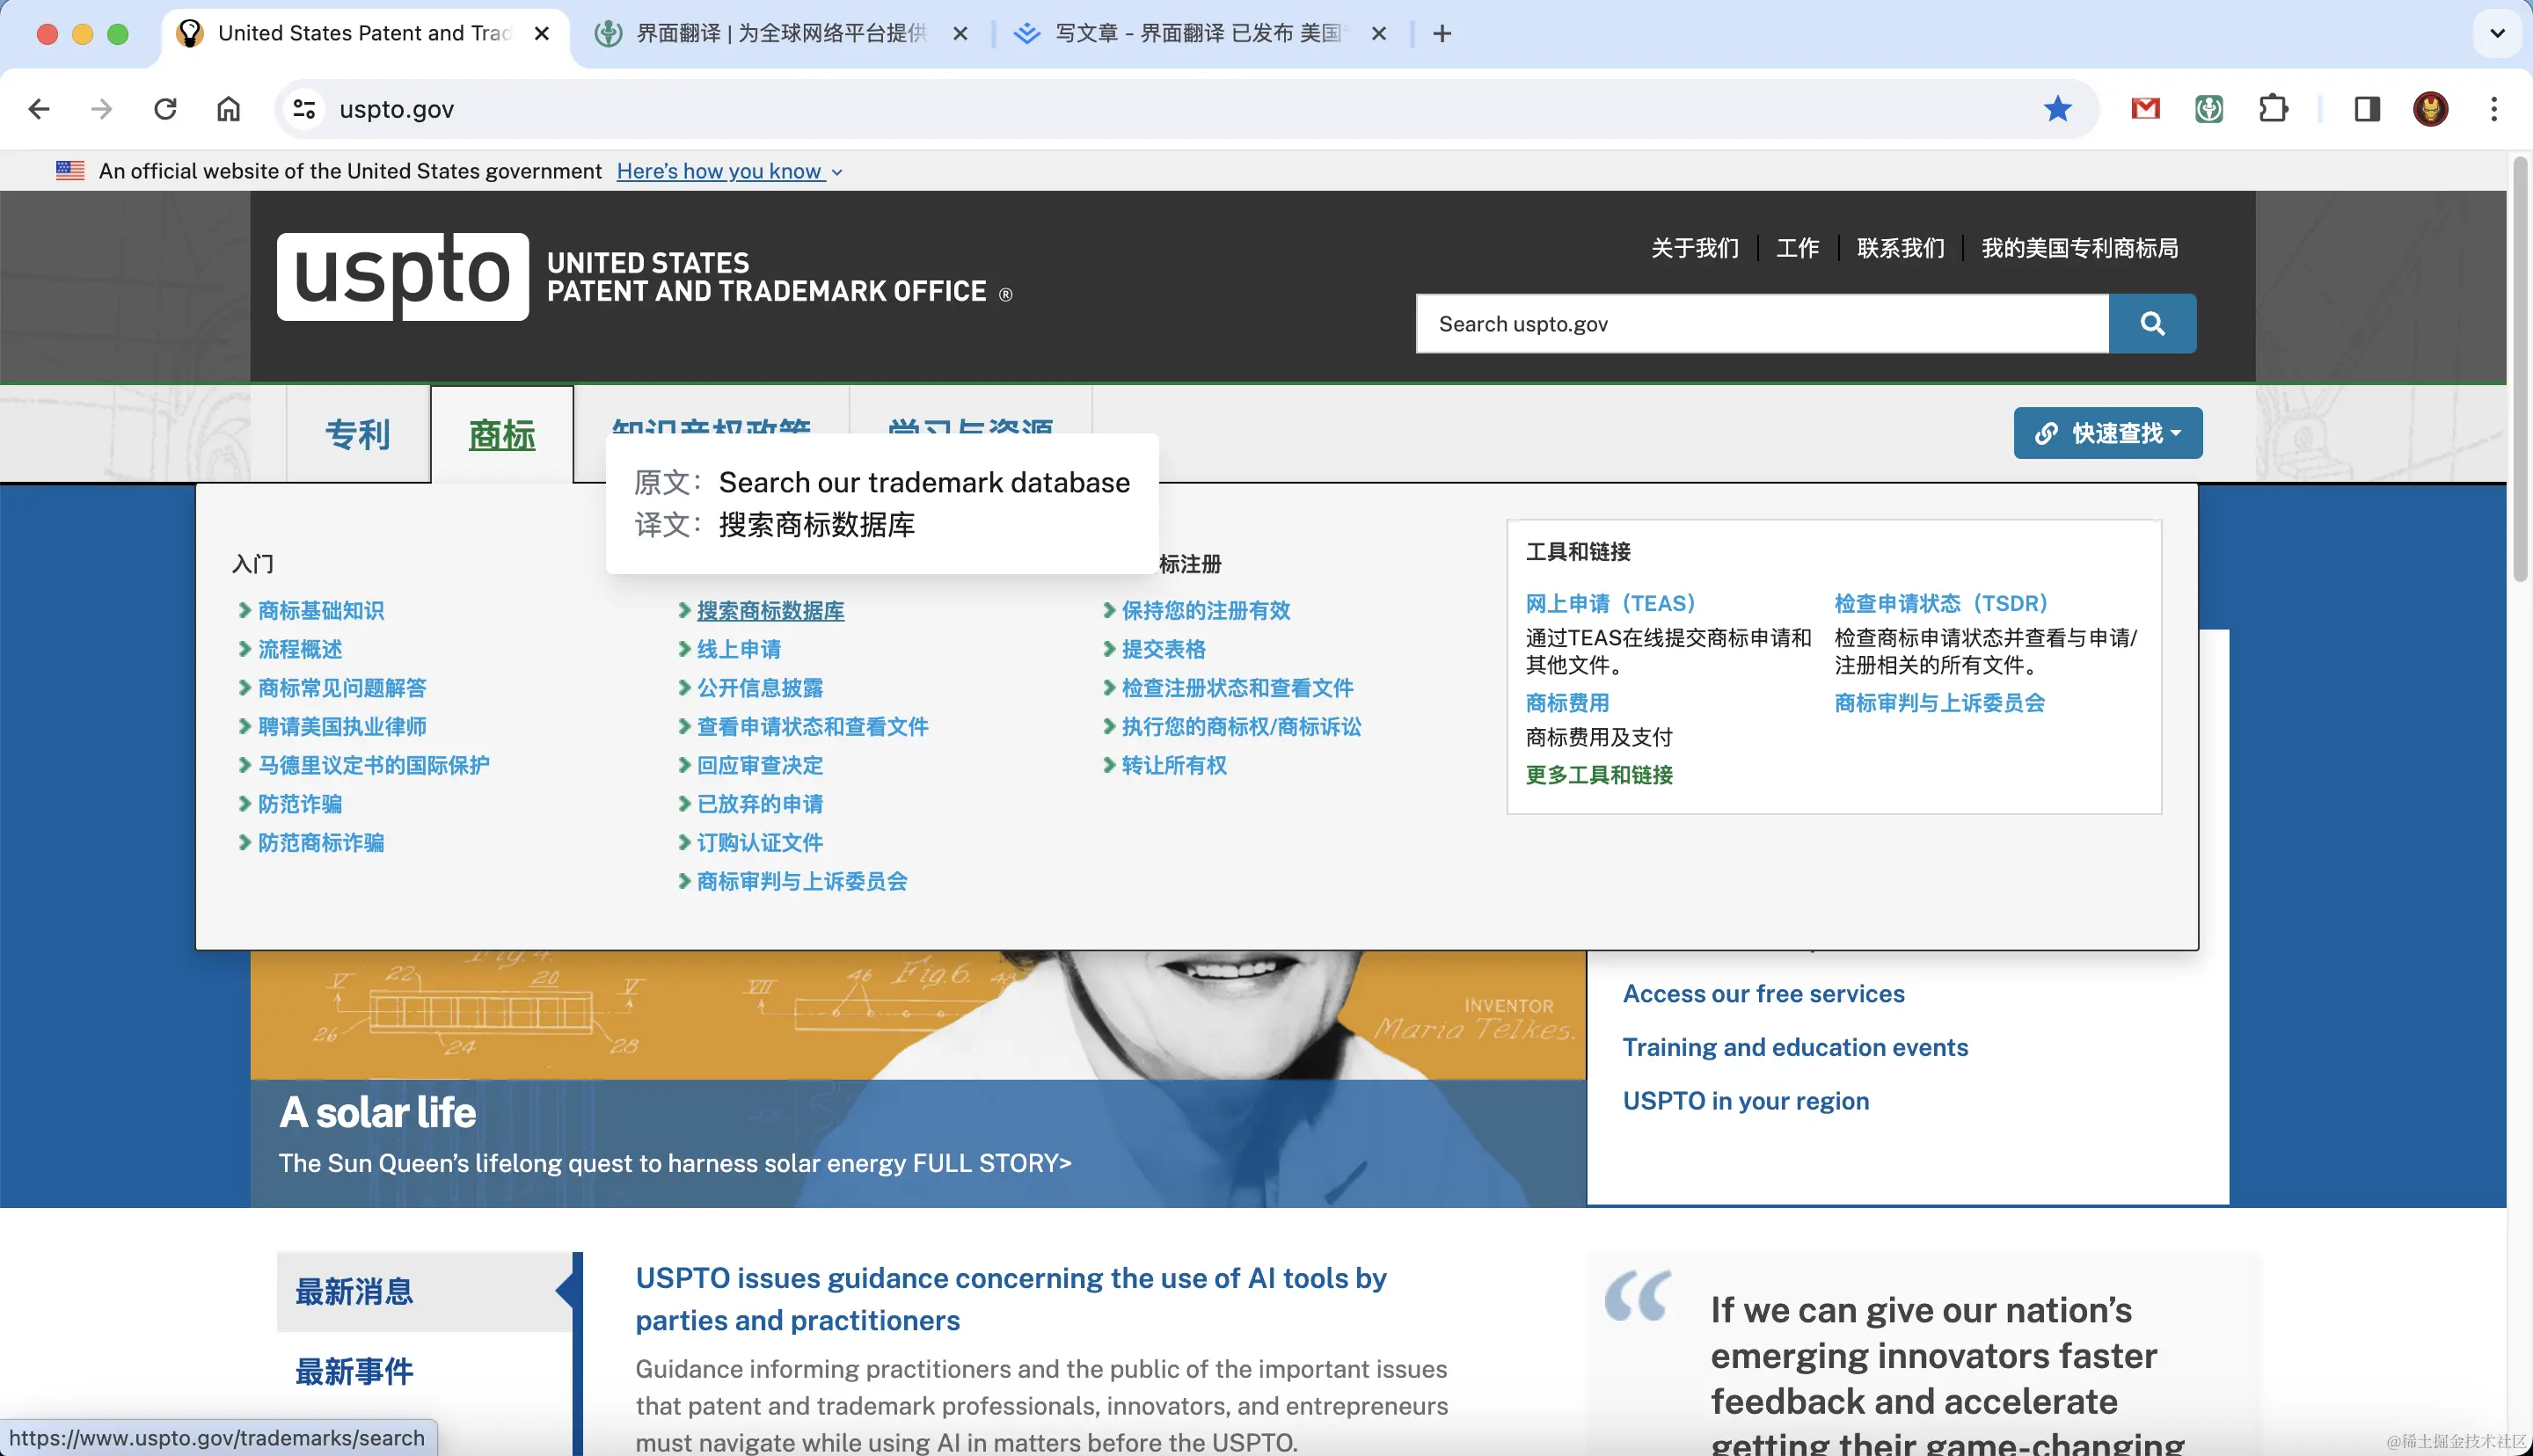Screen dimensions: 2533x1456
Task: Click the USPTO logo
Action: coord(402,277)
